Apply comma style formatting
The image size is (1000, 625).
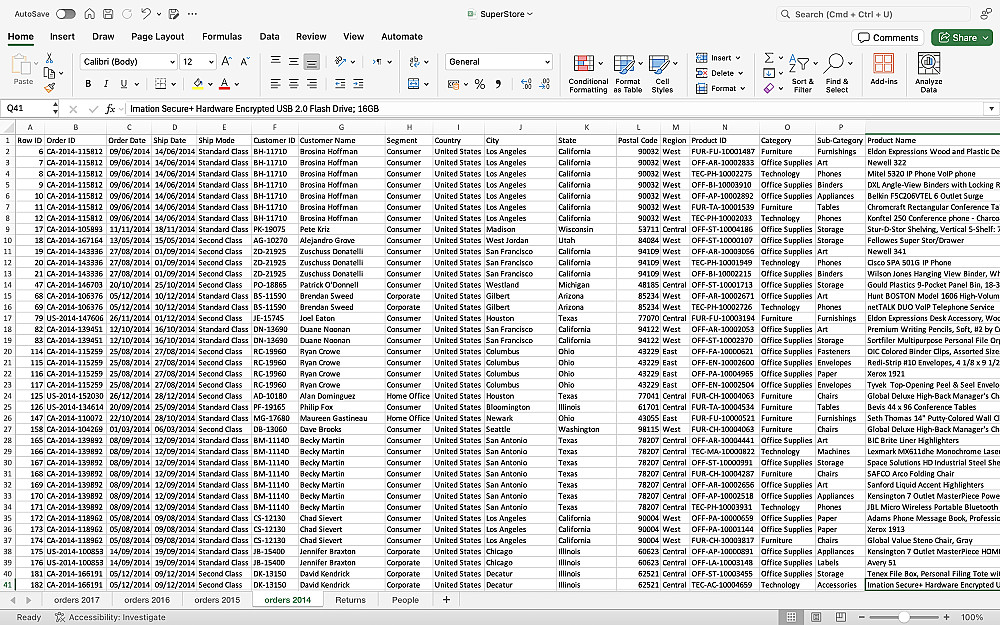[498, 84]
